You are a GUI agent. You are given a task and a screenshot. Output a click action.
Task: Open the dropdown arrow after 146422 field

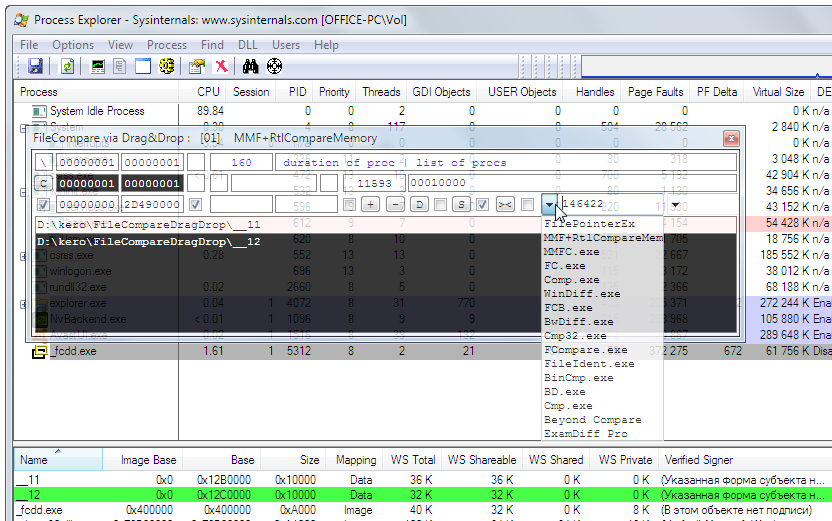click(676, 205)
